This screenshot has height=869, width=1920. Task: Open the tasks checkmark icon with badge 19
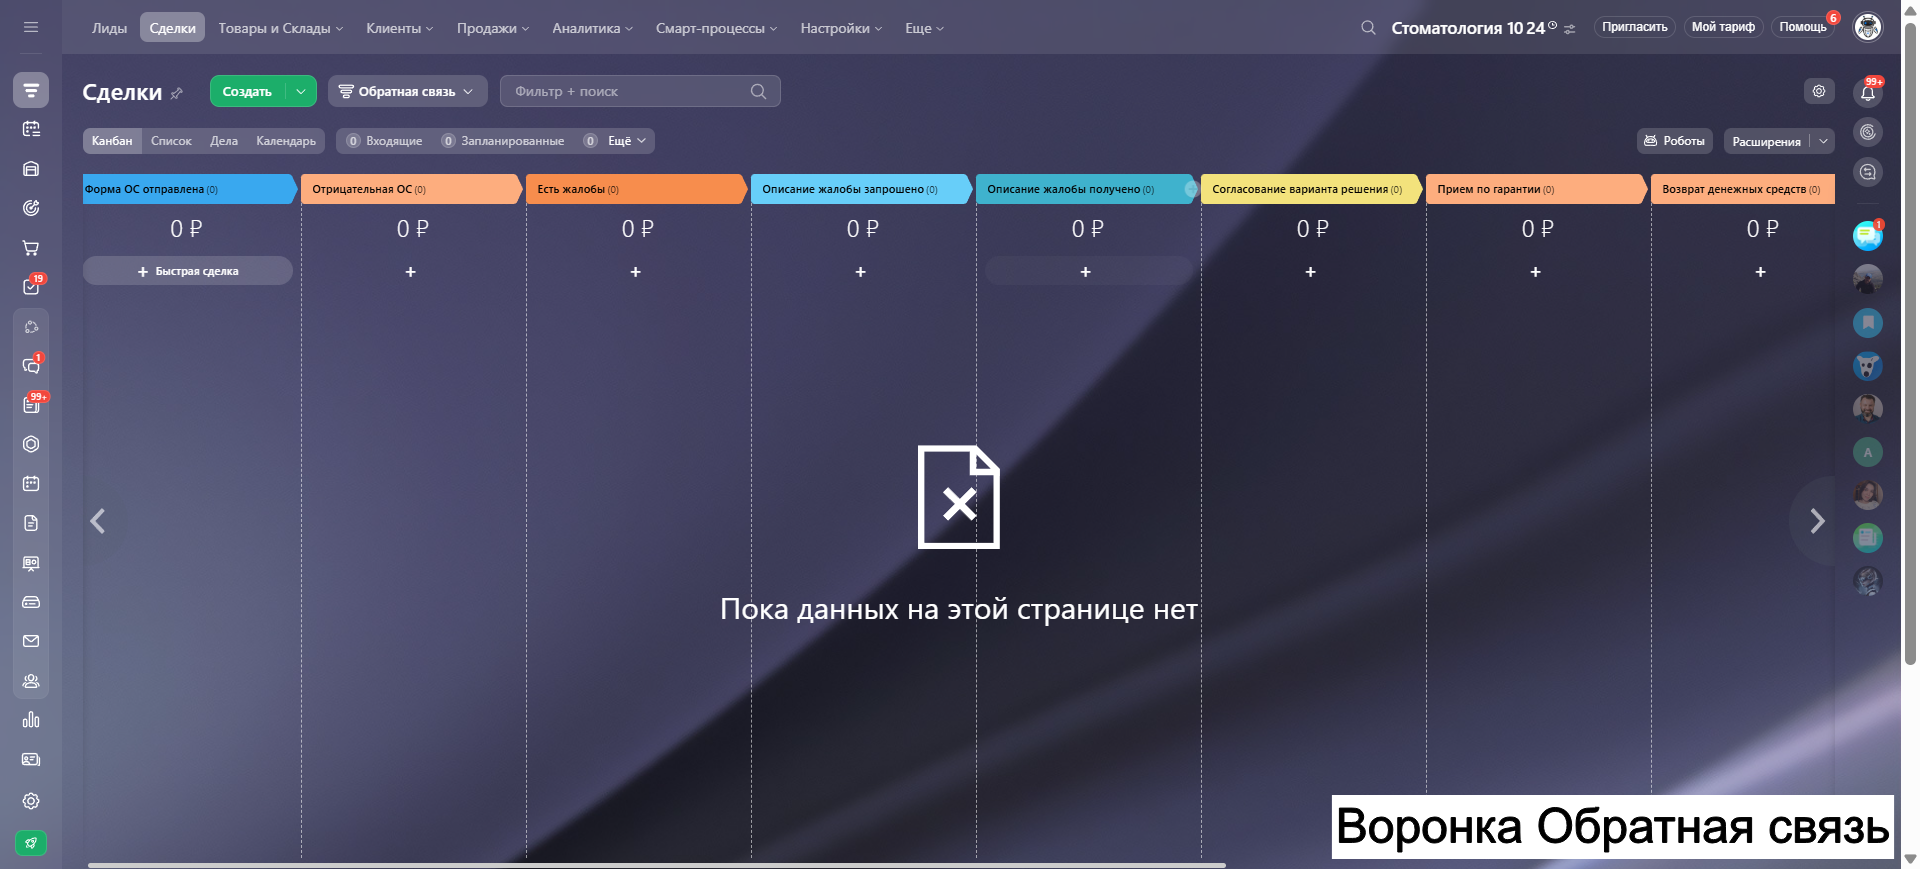(x=31, y=287)
